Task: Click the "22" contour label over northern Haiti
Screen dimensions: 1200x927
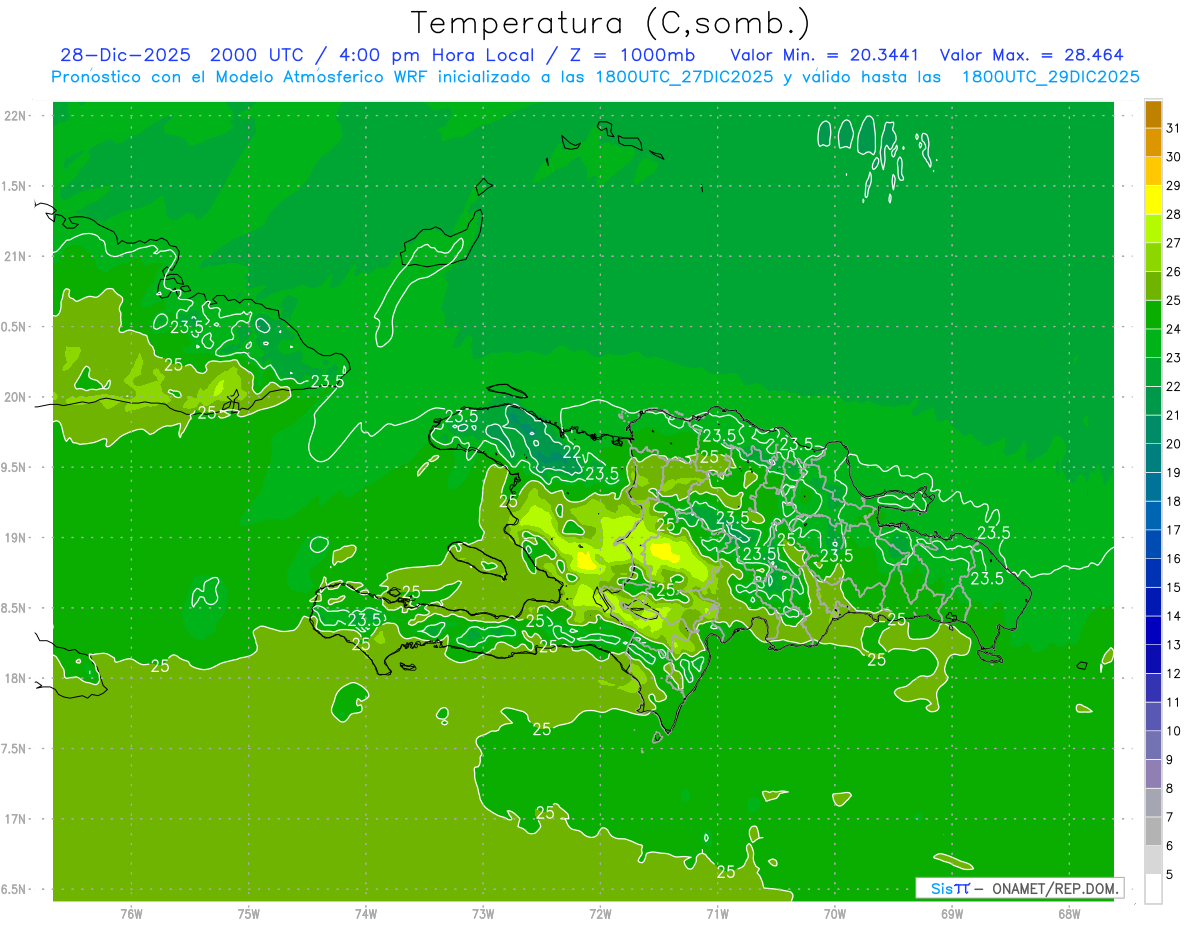Action: click(571, 452)
